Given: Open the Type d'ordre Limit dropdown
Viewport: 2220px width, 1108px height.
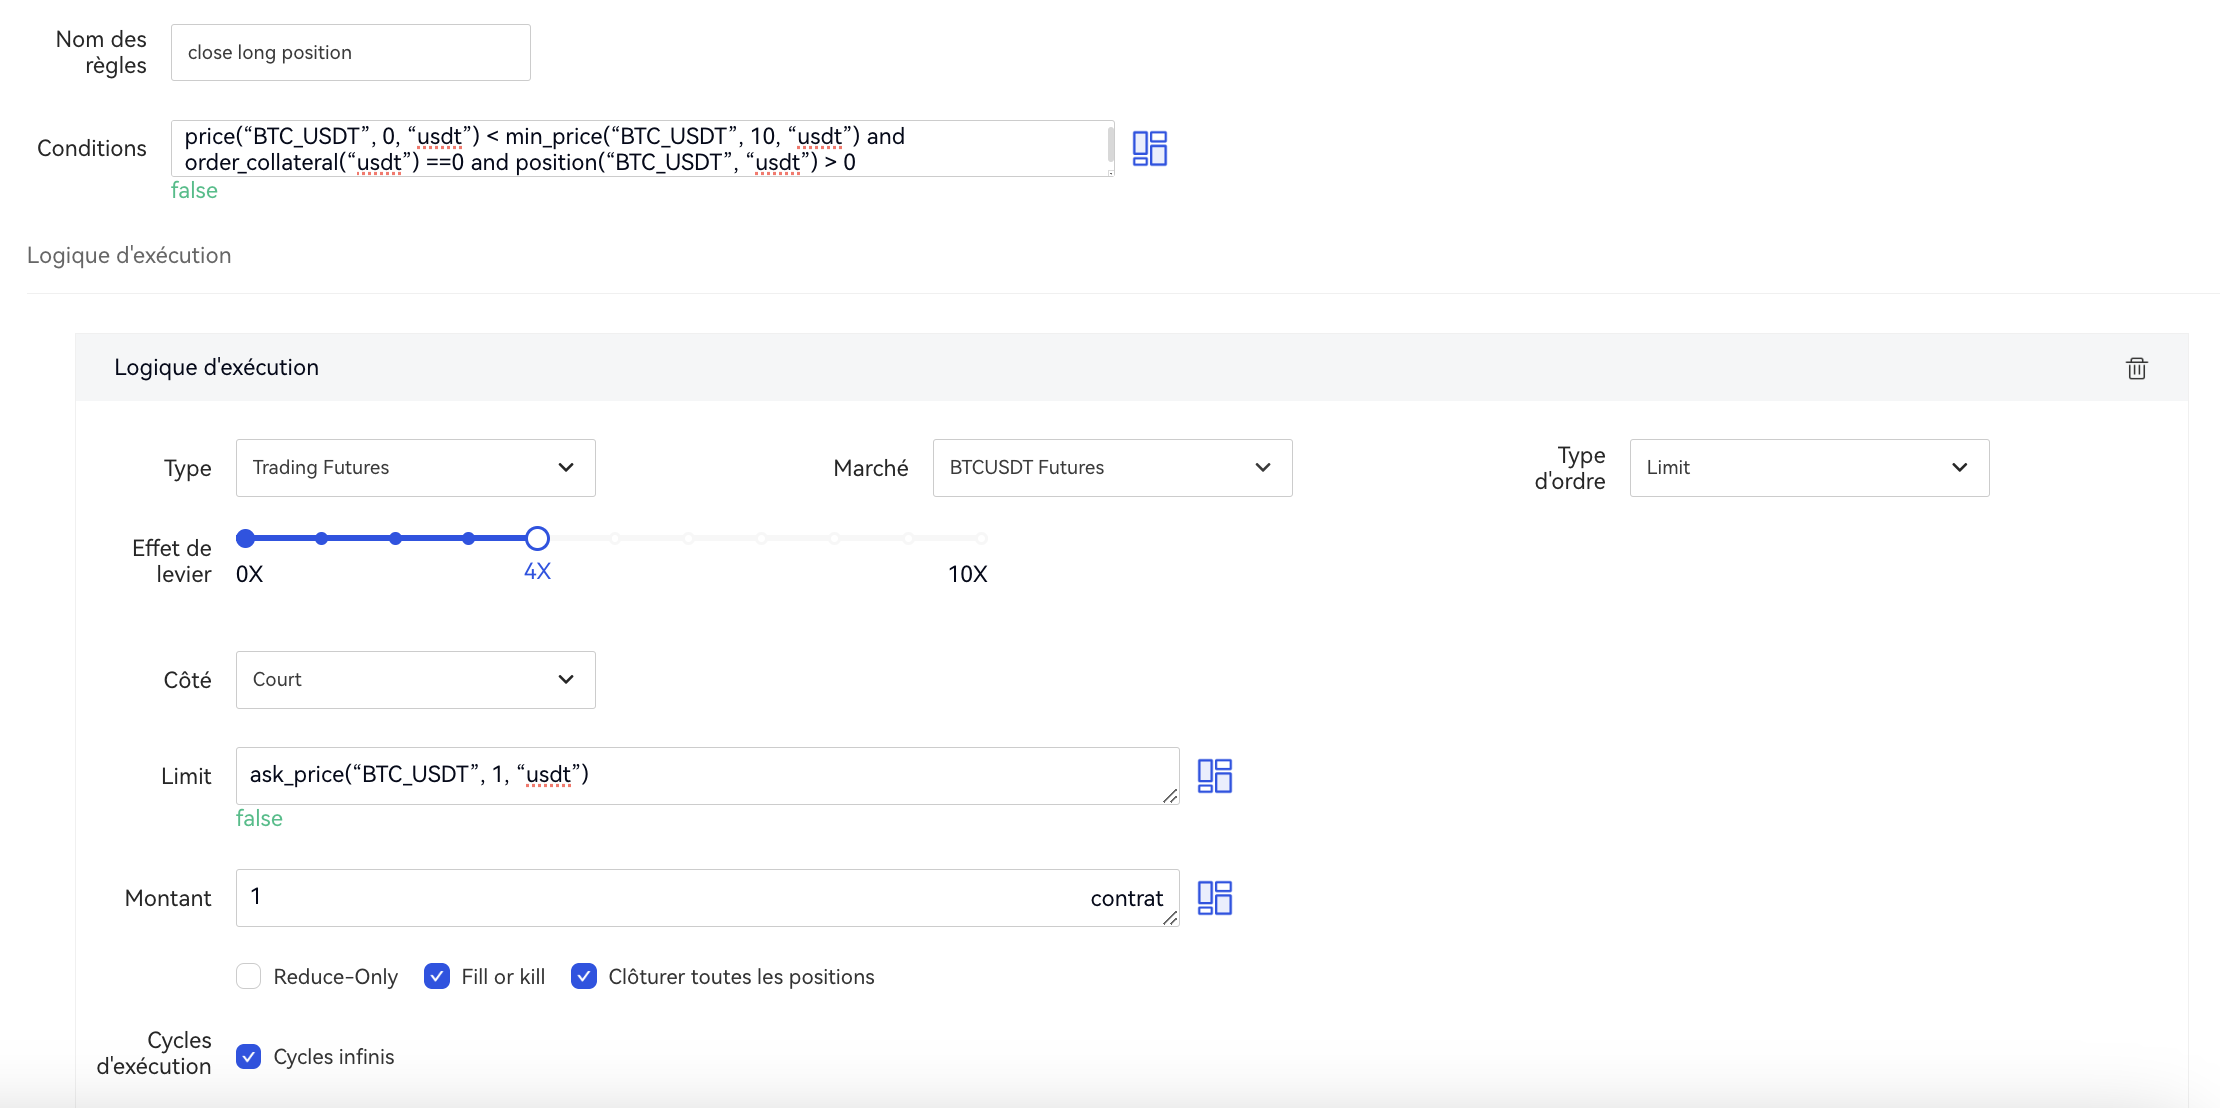Looking at the screenshot, I should (x=1808, y=468).
